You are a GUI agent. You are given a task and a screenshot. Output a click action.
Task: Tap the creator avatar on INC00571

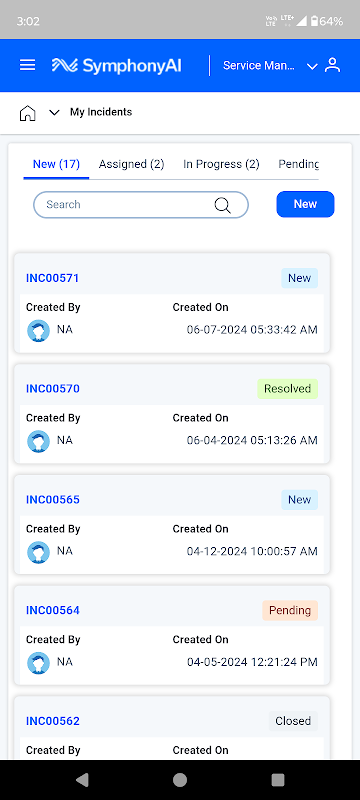(38, 331)
